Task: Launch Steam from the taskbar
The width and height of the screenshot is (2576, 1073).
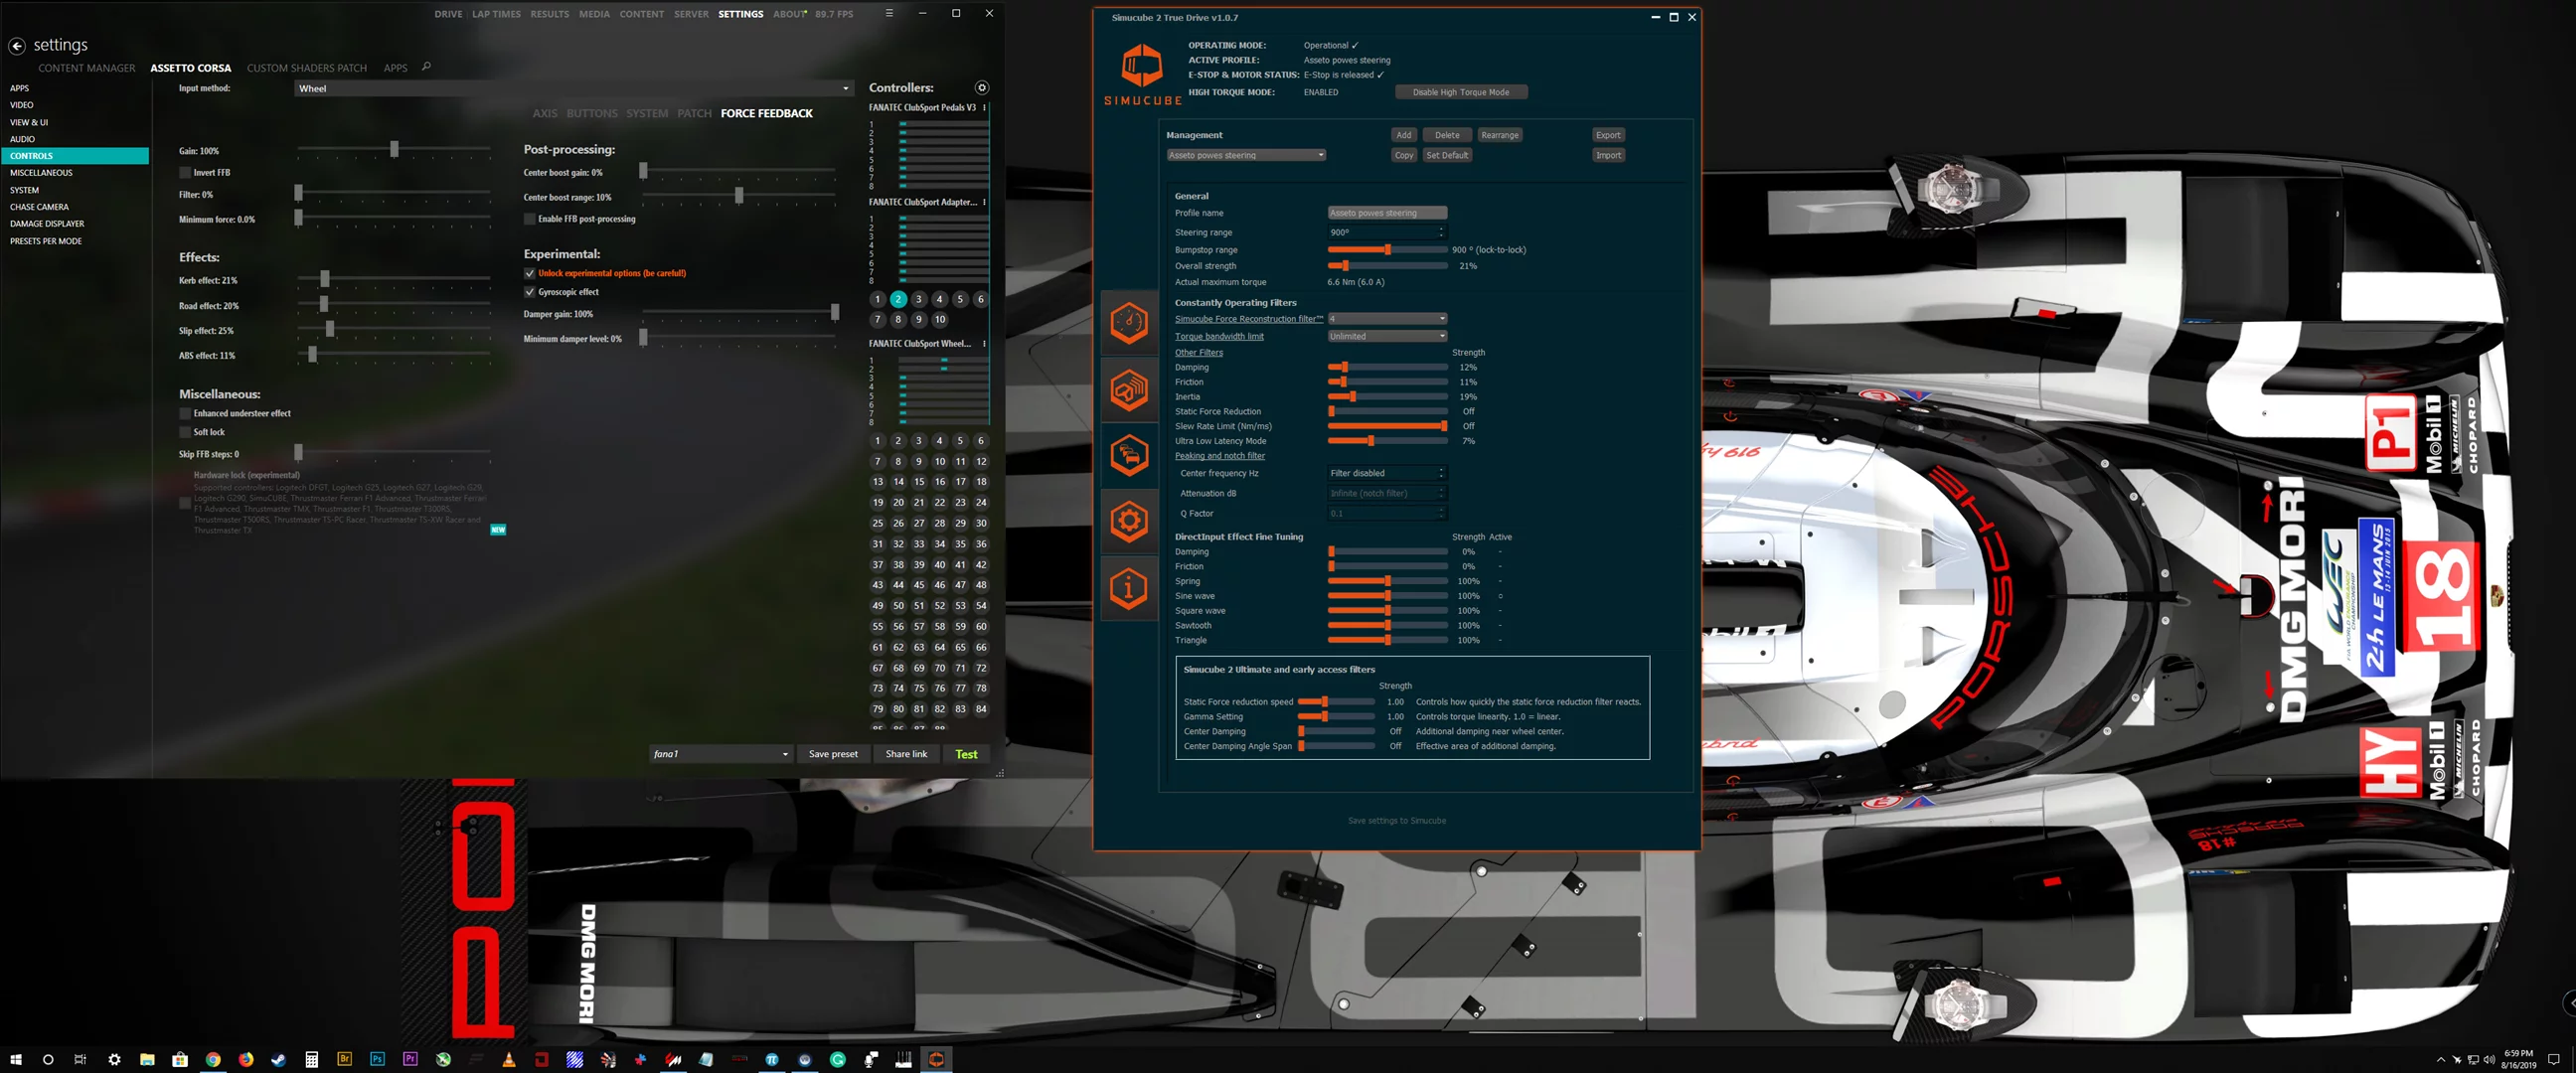Action: [278, 1059]
